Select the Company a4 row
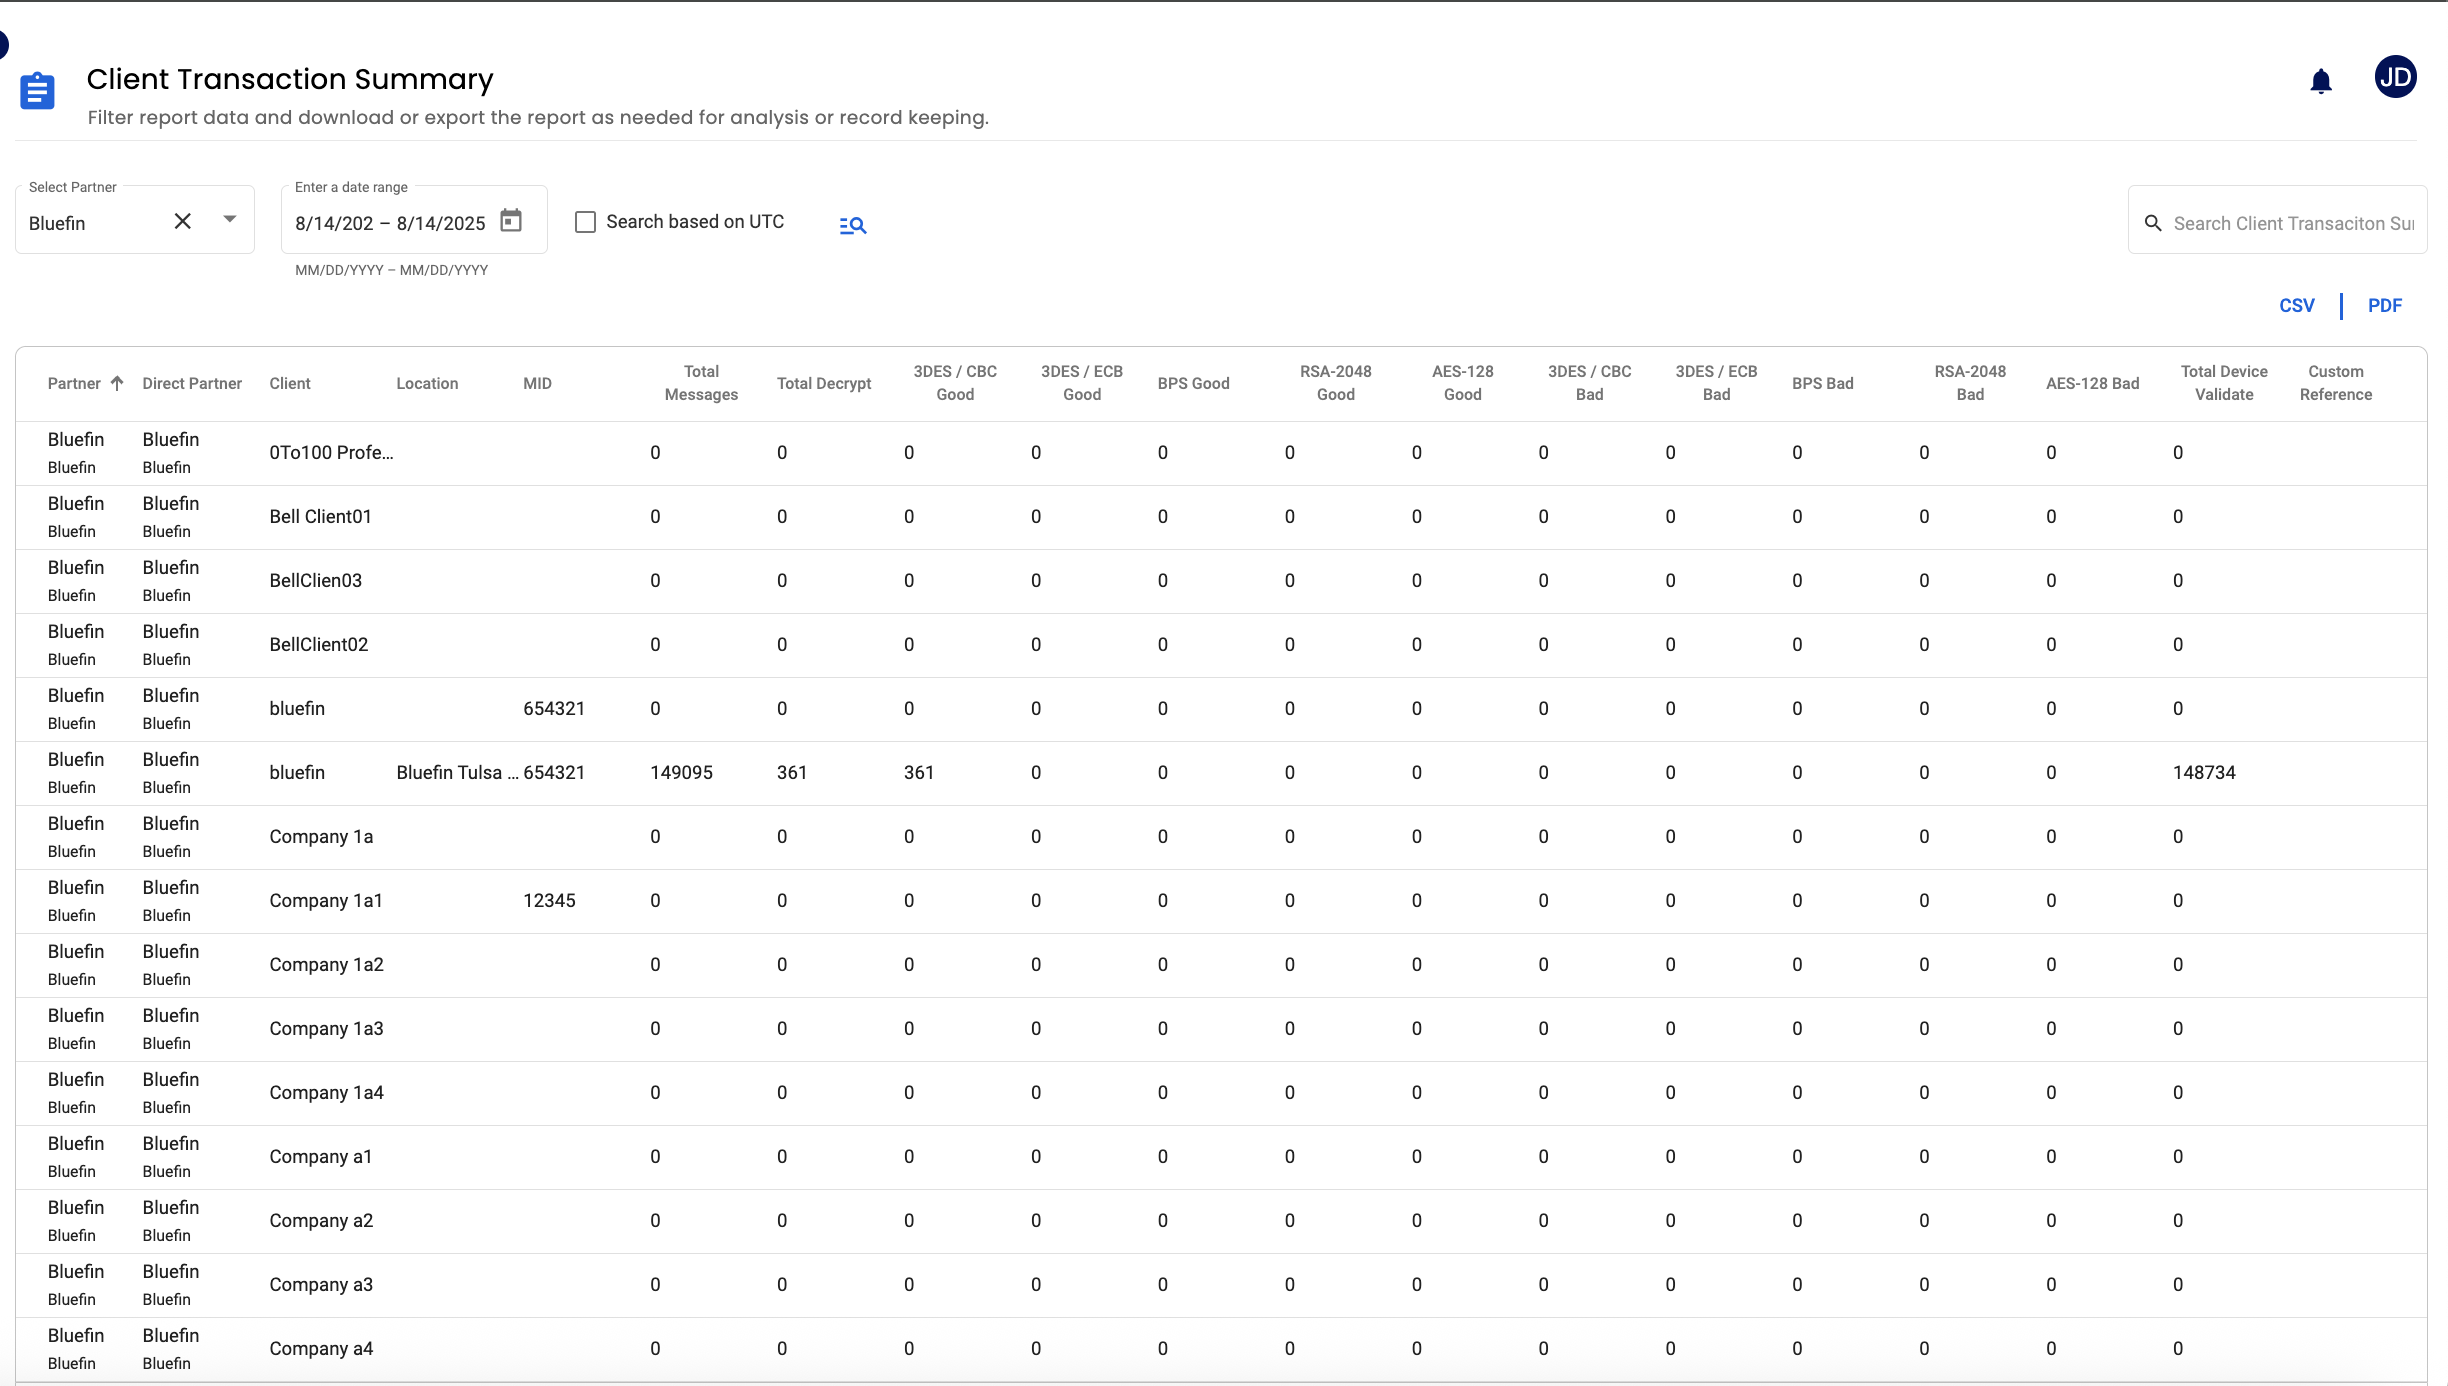The image size is (2448, 1386). click(x=1221, y=1349)
